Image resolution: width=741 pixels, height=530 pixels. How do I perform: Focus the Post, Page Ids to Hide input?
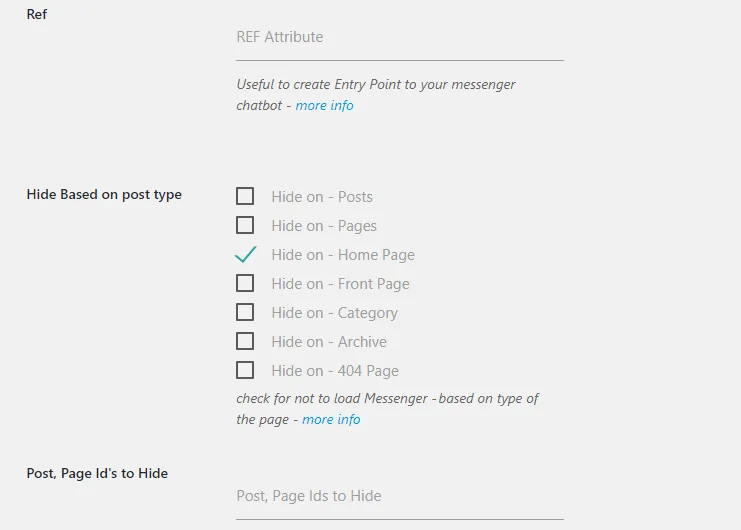(399, 496)
